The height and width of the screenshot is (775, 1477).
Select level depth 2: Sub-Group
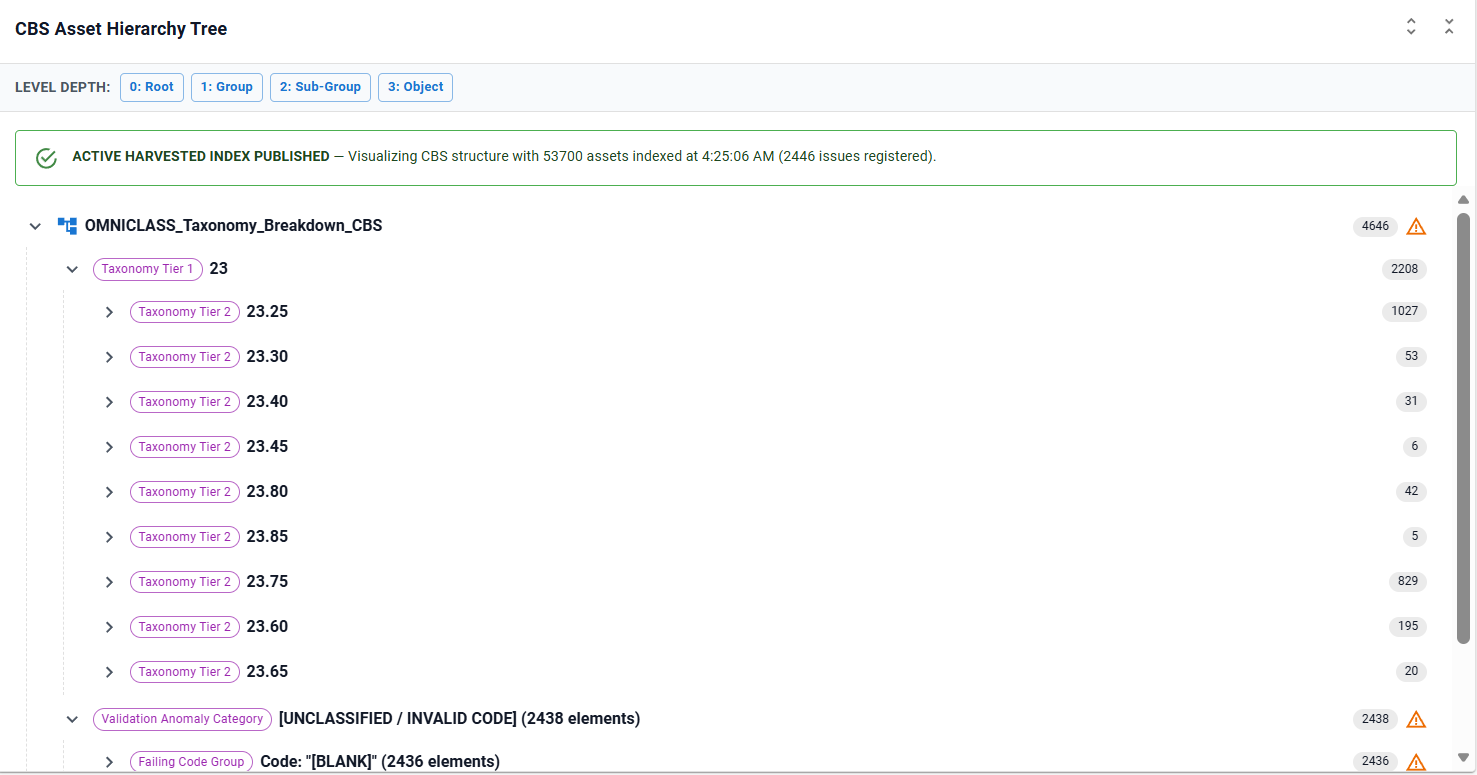point(320,87)
